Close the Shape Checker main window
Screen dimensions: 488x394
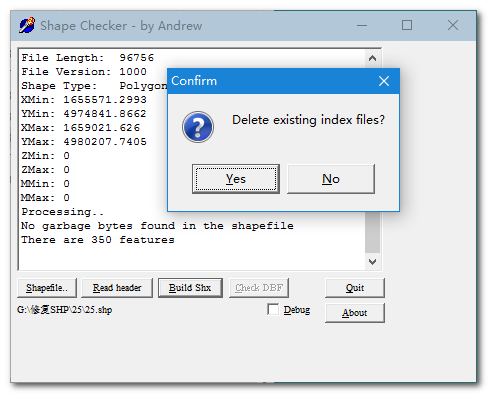[x=453, y=25]
